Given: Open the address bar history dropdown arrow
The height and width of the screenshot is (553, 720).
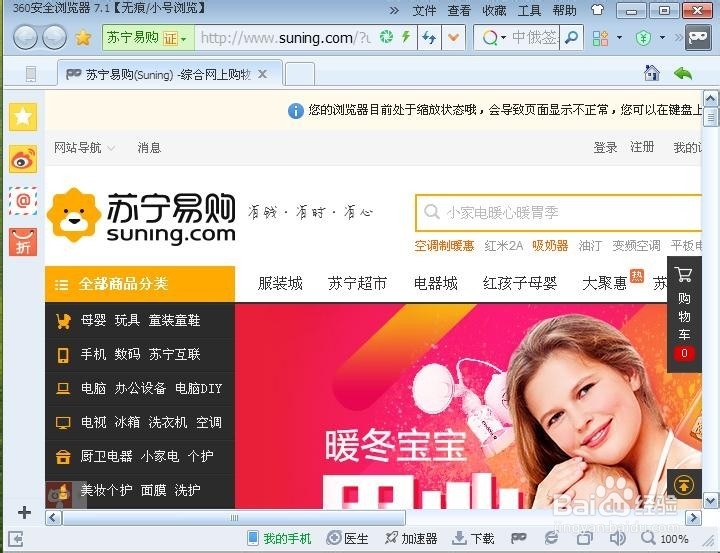Looking at the screenshot, I should tap(454, 38).
